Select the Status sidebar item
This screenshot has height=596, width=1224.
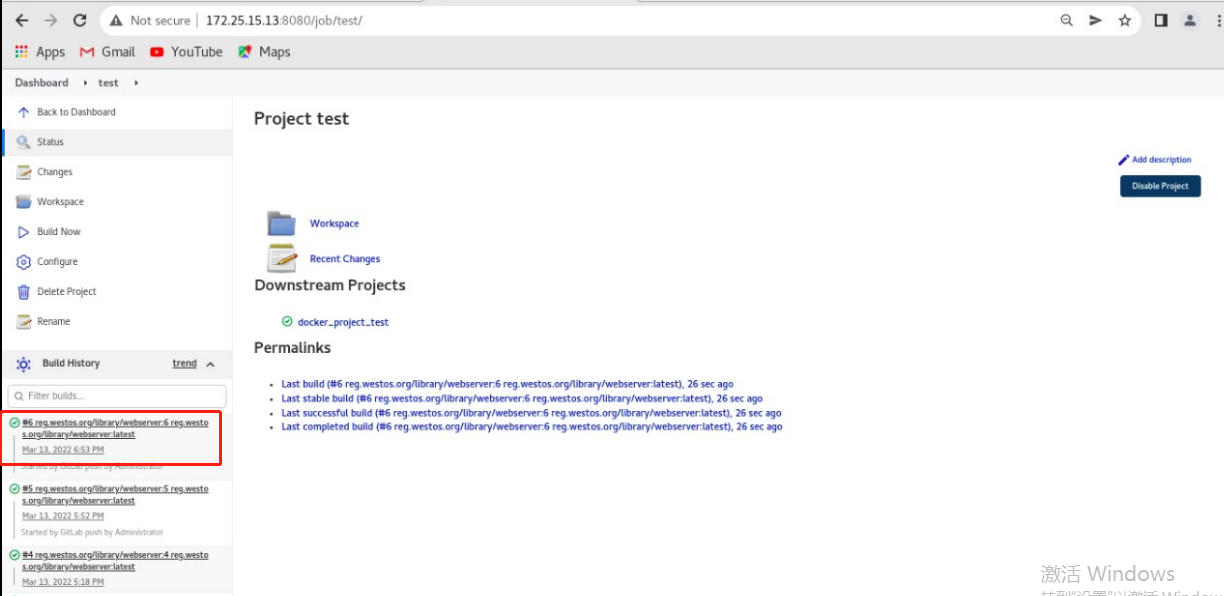[117, 142]
